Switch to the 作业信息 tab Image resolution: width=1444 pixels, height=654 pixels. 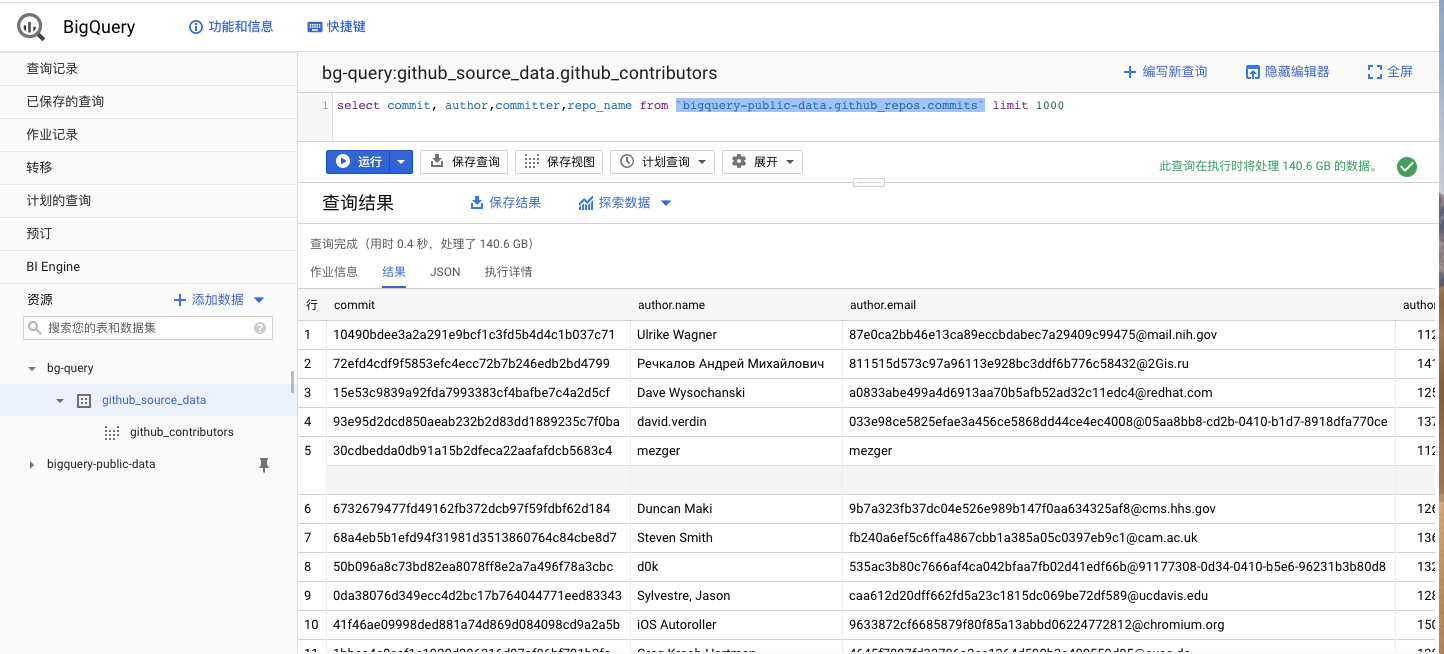tap(334, 272)
